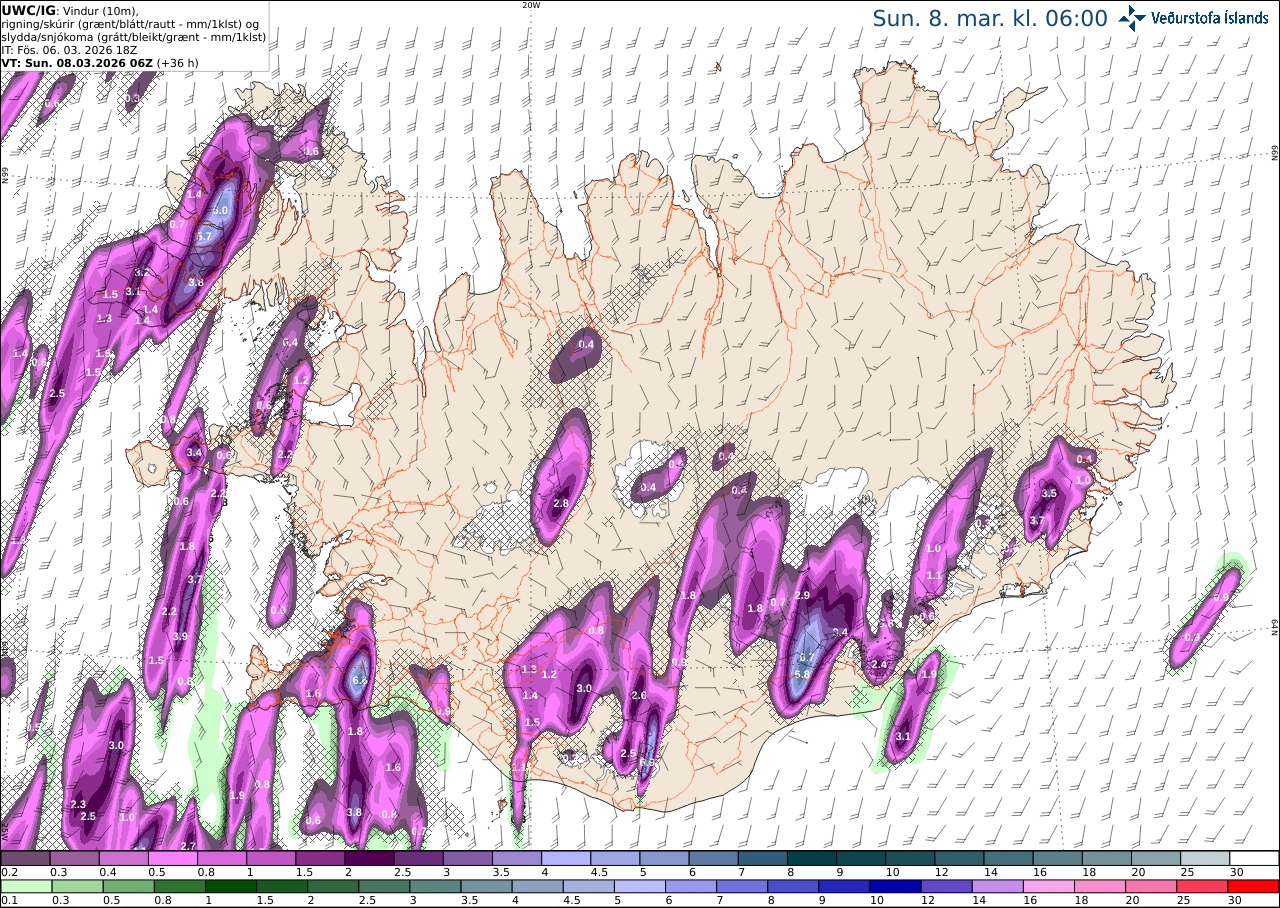Pick the light pink rain swatch labeled 16

(x=1049, y=886)
